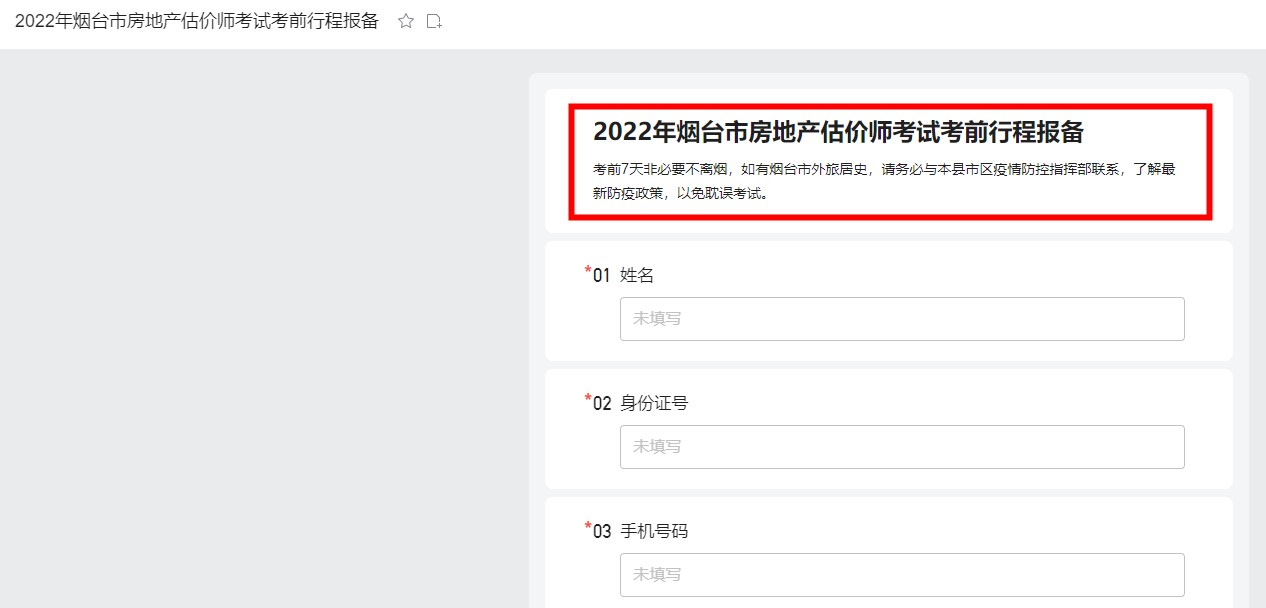The height and width of the screenshot is (608, 1266).
Task: Click the 未填写 placeholder under question 01
Action: (x=657, y=318)
